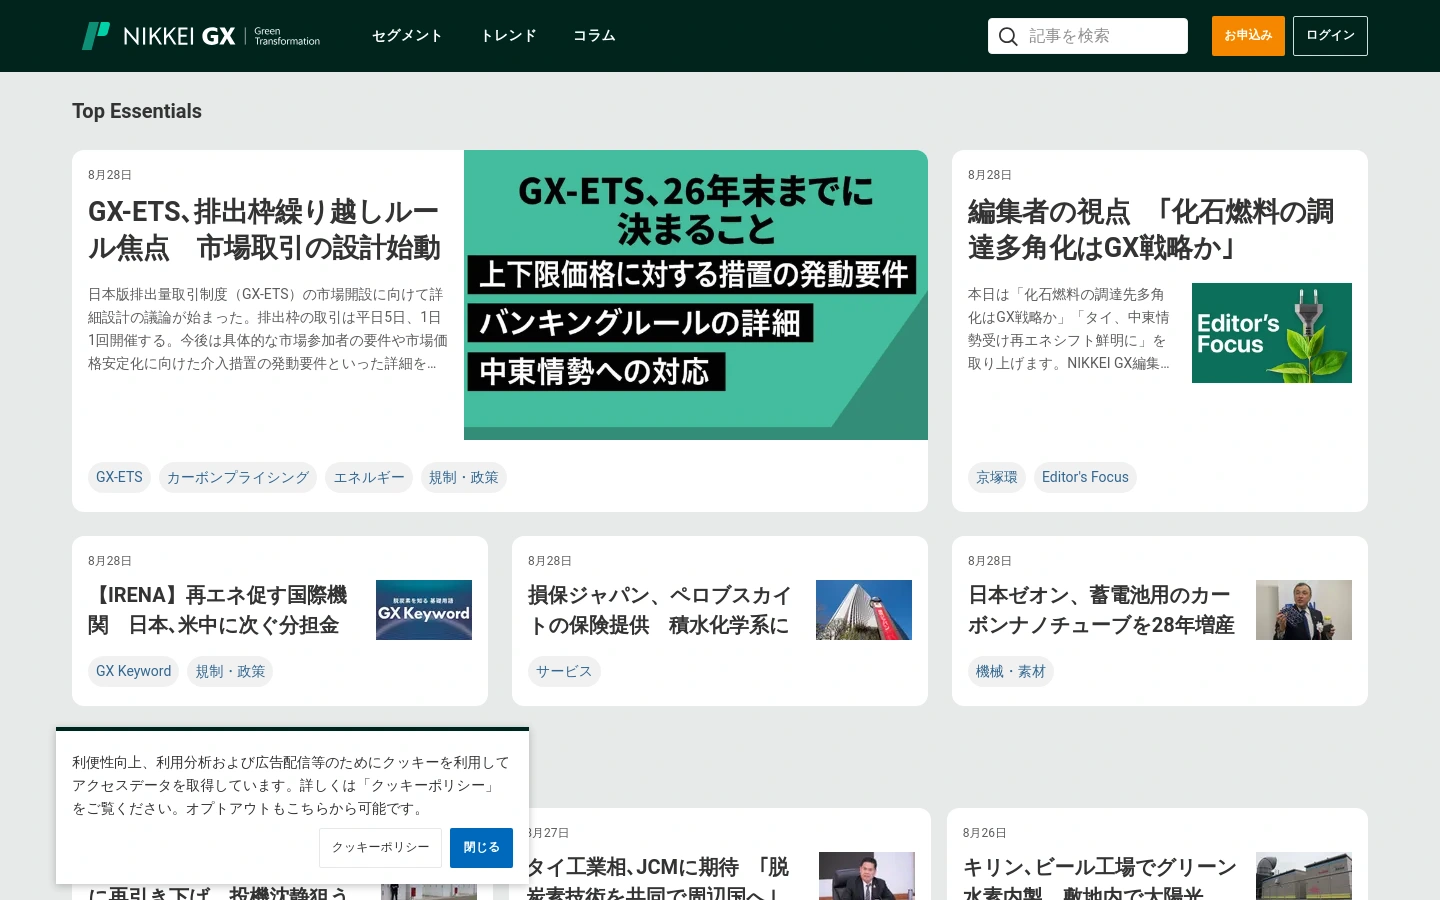Click the Top Essentials heading
Viewport: 1440px width, 900px height.
pos(137,111)
